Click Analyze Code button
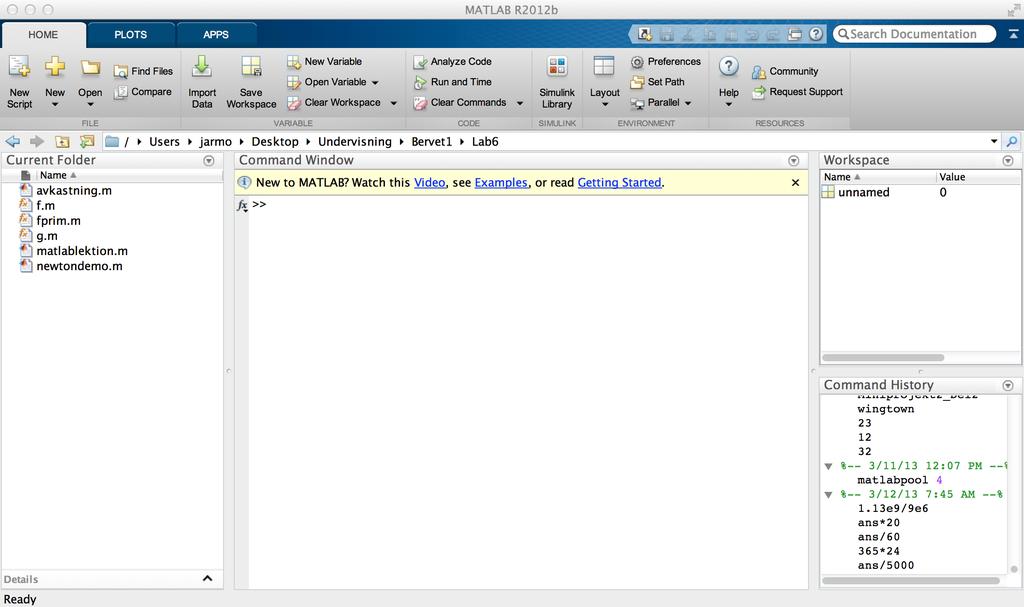This screenshot has height=607, width=1024. (x=452, y=61)
